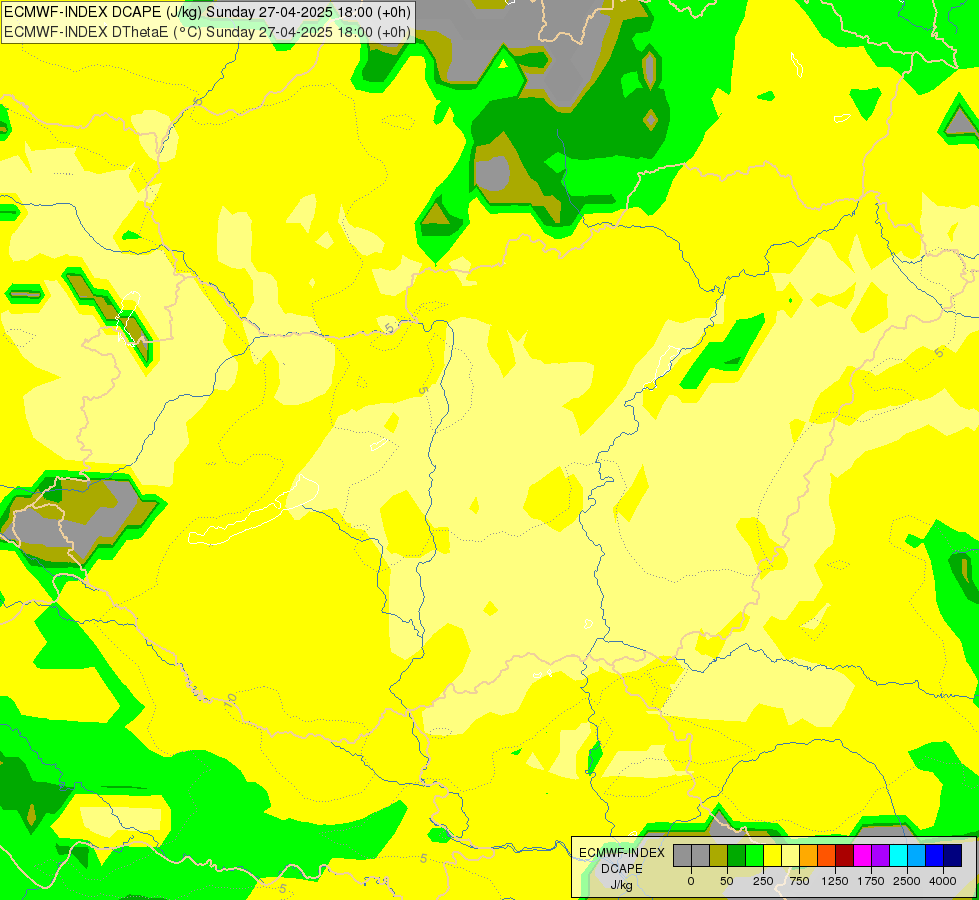This screenshot has width=979, height=900.
Task: Click the legend value 50
Action: [727, 881]
